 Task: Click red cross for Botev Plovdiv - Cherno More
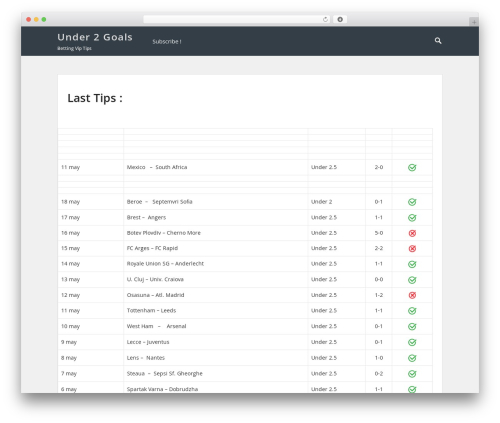pos(412,233)
